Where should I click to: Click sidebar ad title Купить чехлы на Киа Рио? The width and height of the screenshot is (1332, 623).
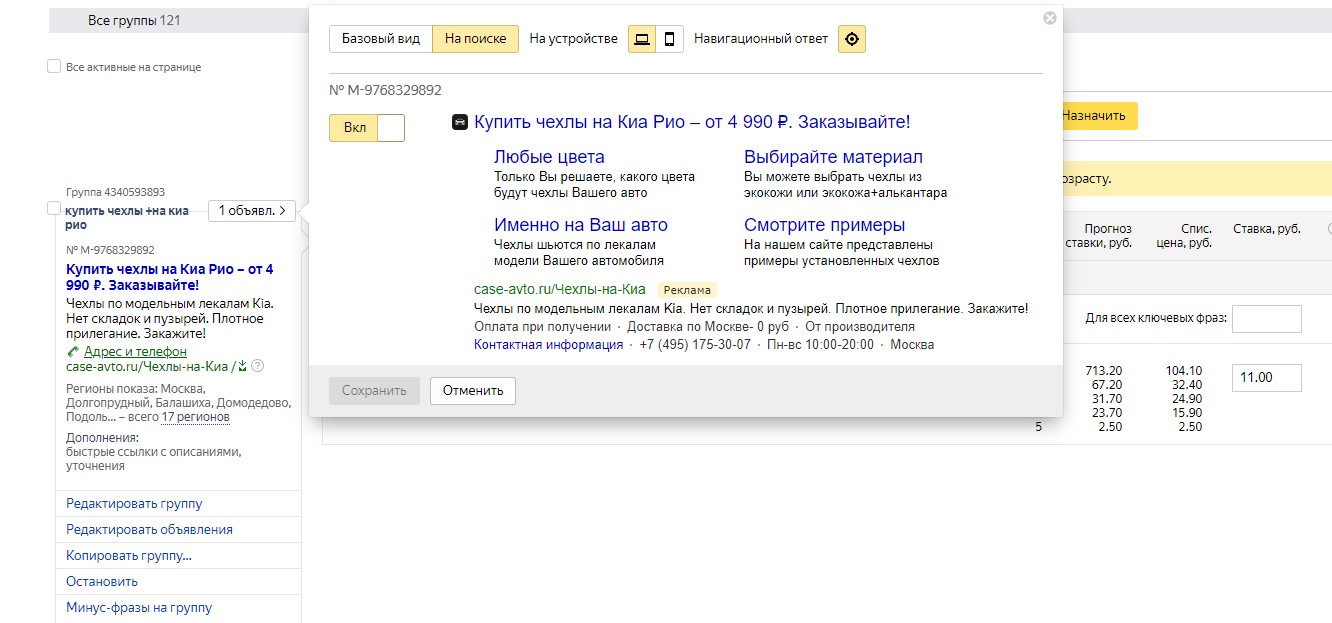click(x=169, y=277)
